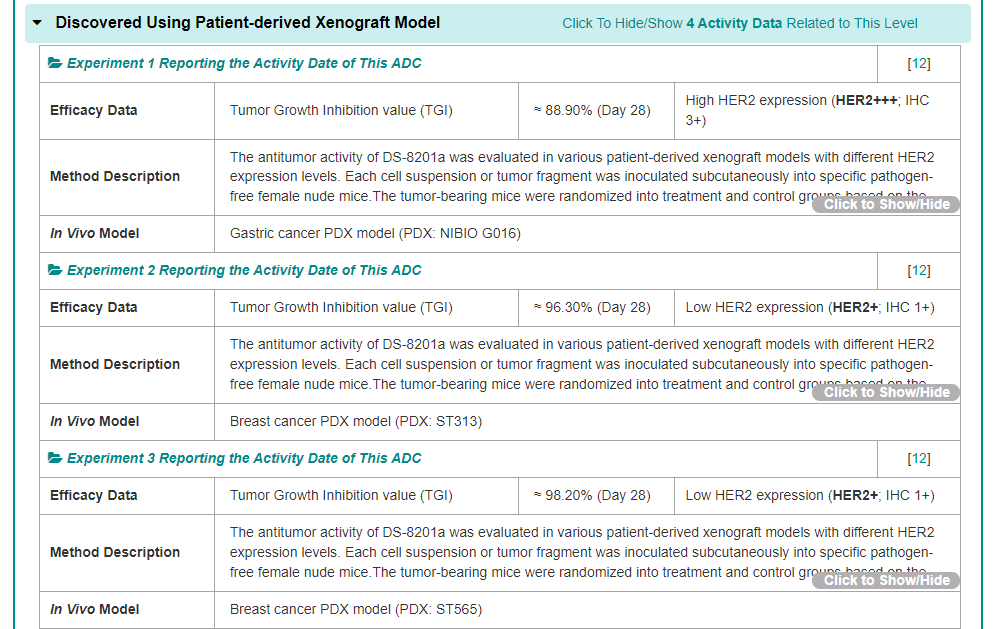This screenshot has width=1000, height=629.
Task: Select Experiment 3 Reporting the Activity title
Action: pyautogui.click(x=244, y=458)
